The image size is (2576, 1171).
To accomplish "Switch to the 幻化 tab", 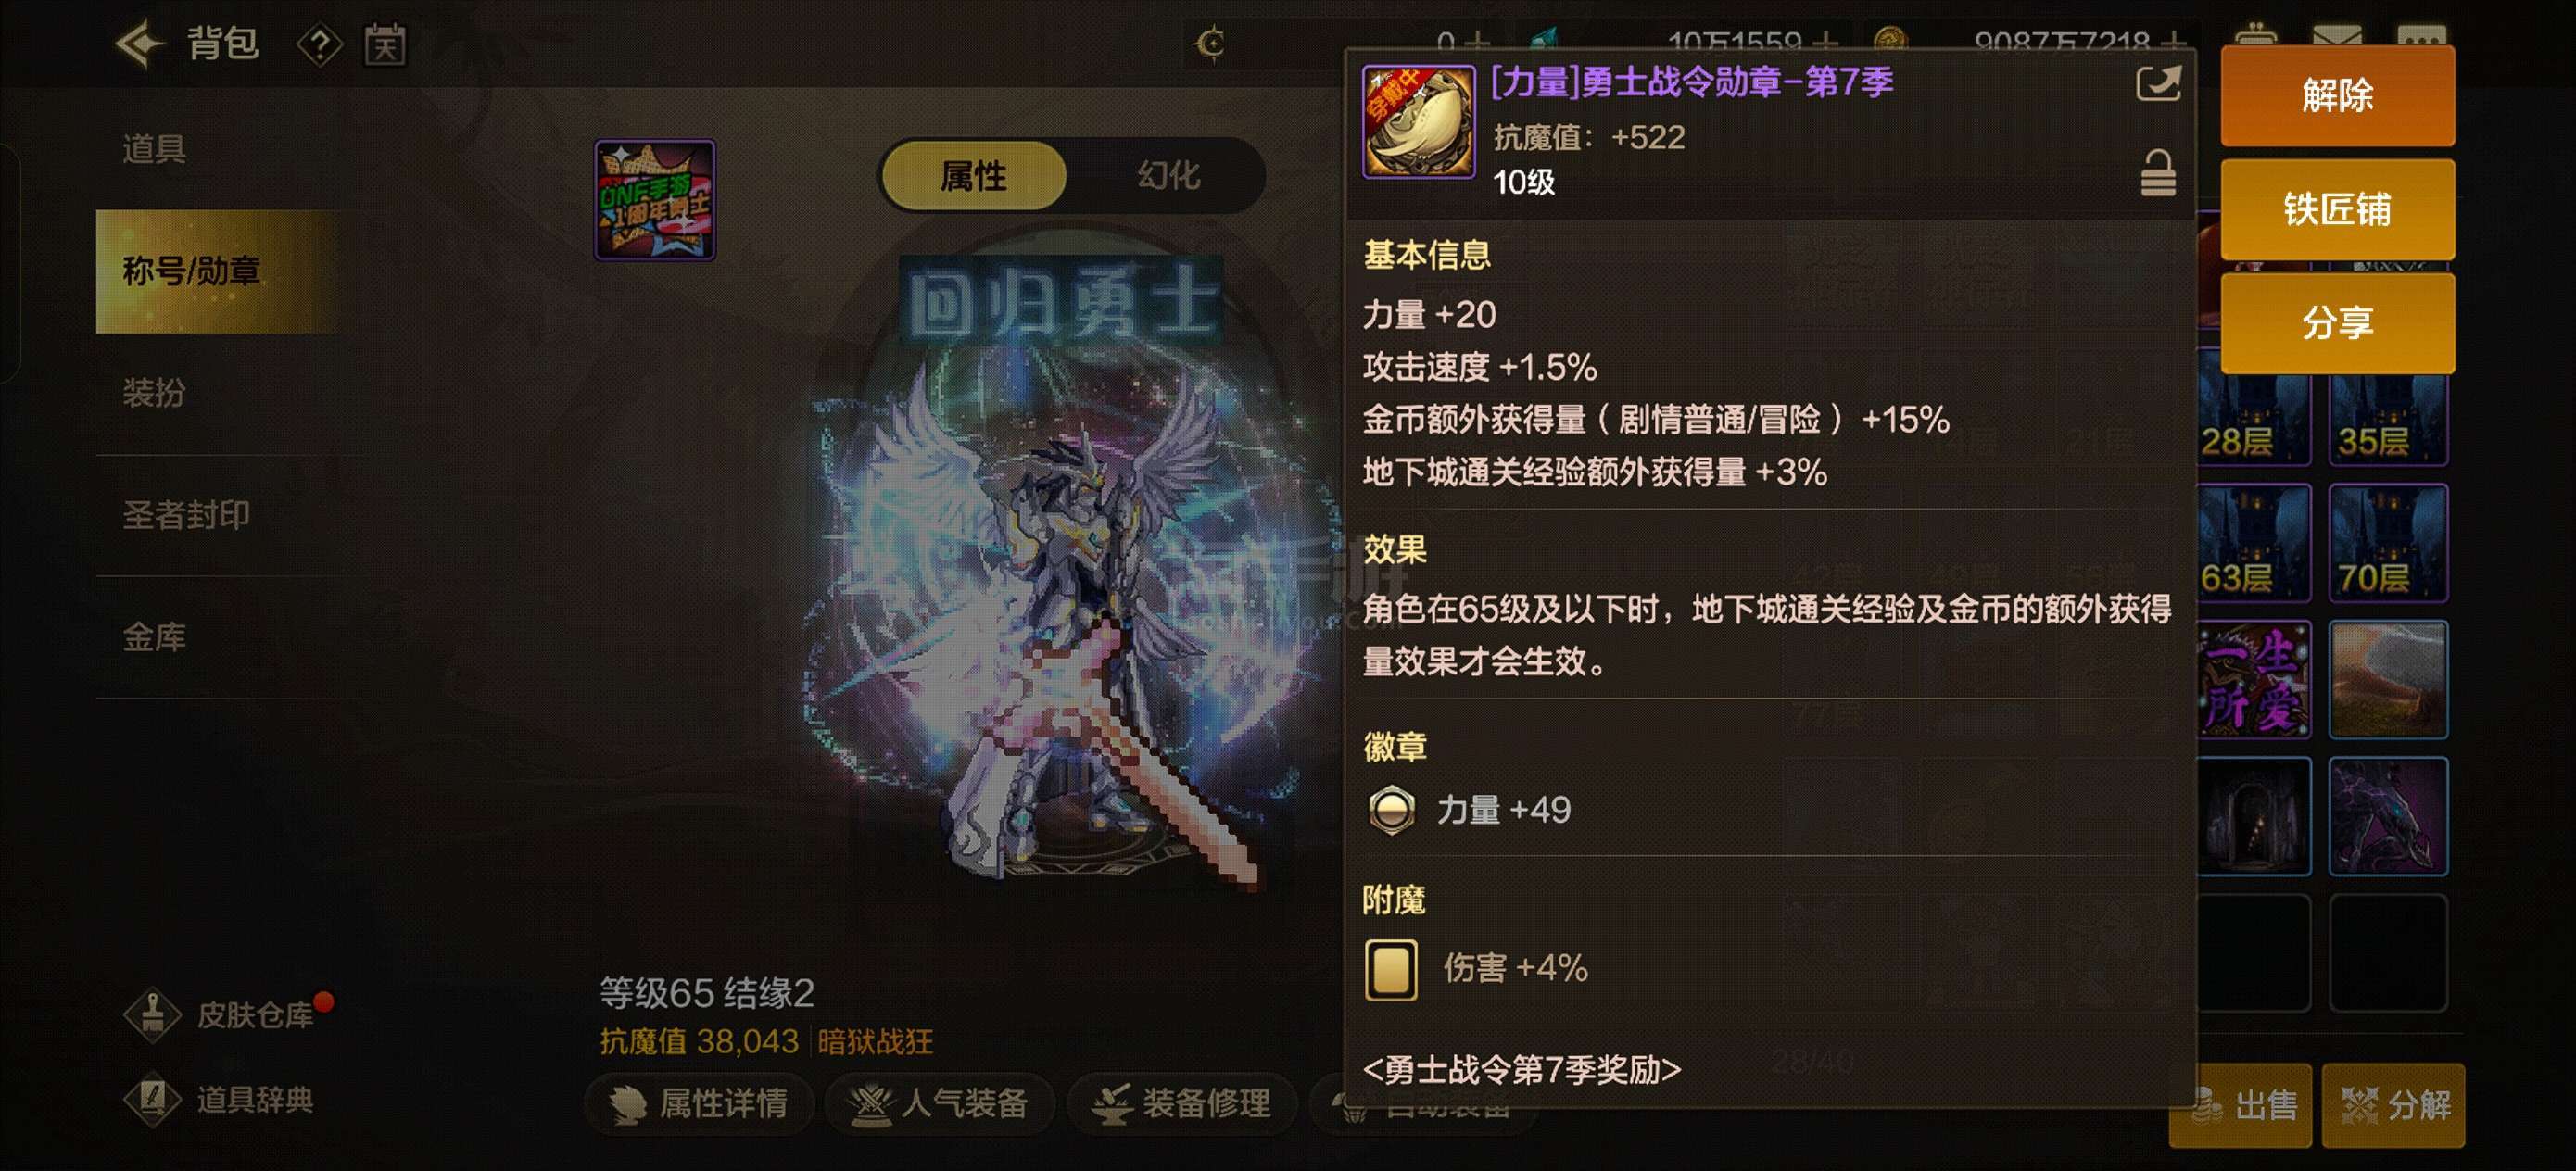I will (x=1167, y=176).
